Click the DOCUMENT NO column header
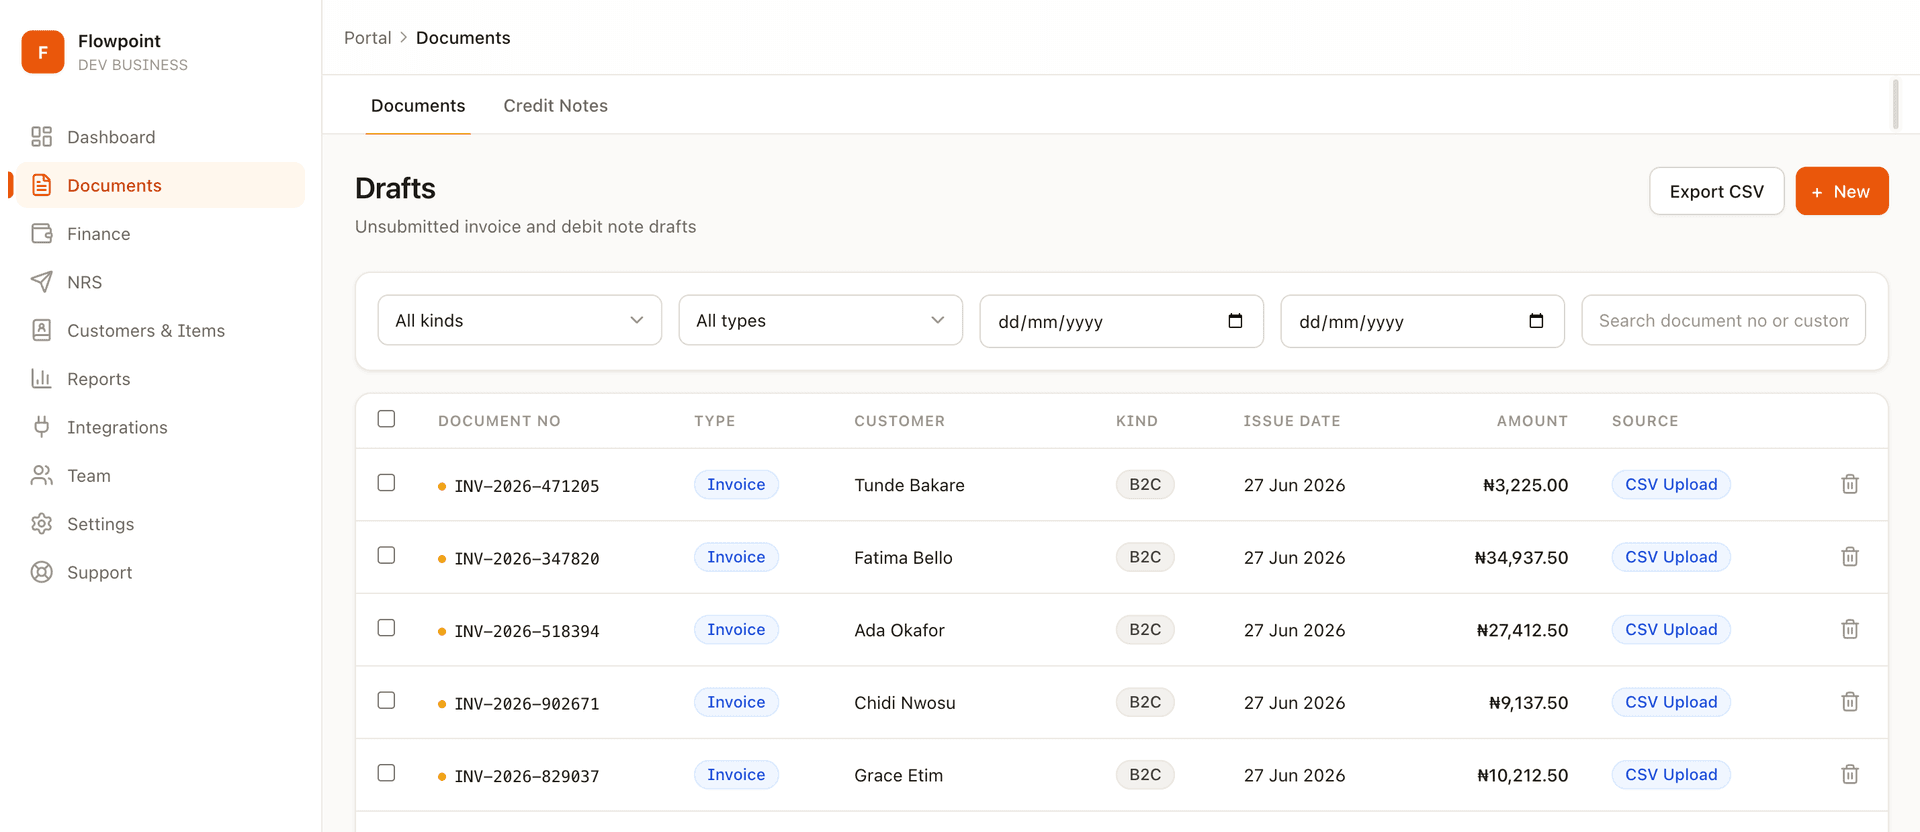Viewport: 1920px width, 832px height. click(499, 421)
